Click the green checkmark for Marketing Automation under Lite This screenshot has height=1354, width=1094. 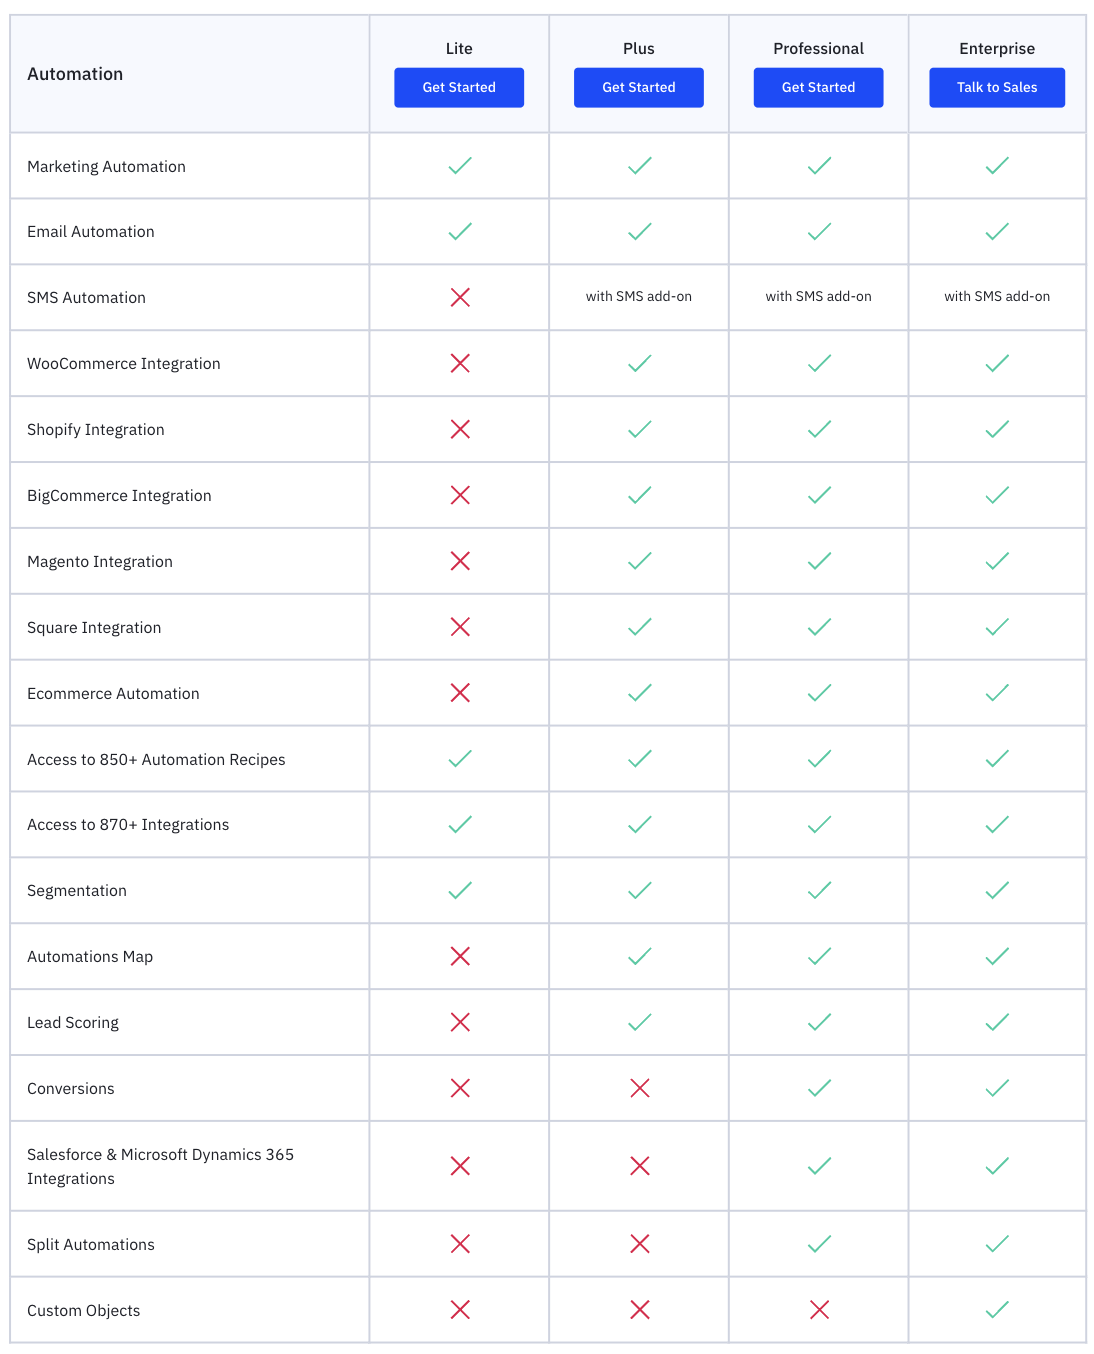click(458, 166)
